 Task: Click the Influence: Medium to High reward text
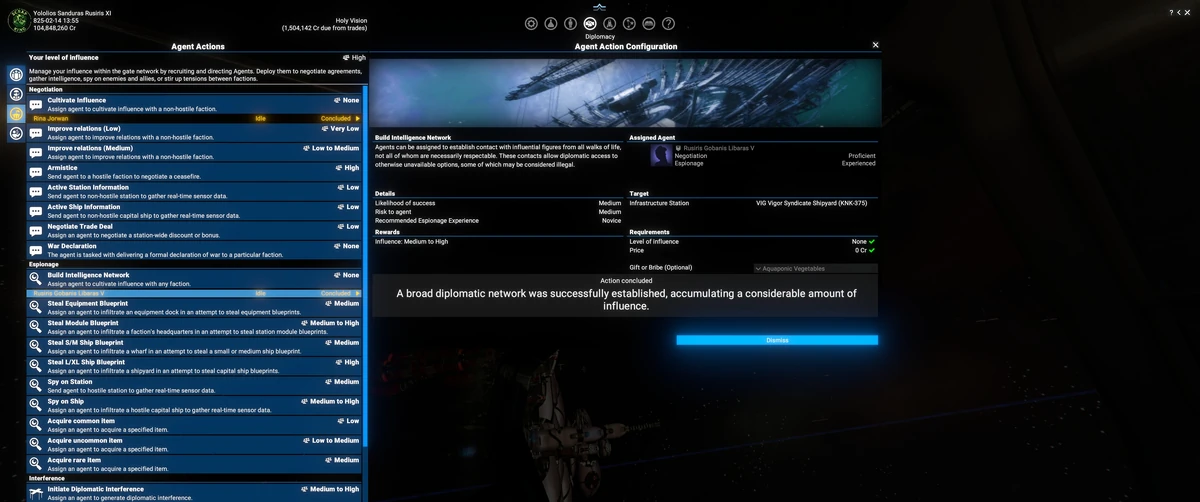[x=411, y=241]
